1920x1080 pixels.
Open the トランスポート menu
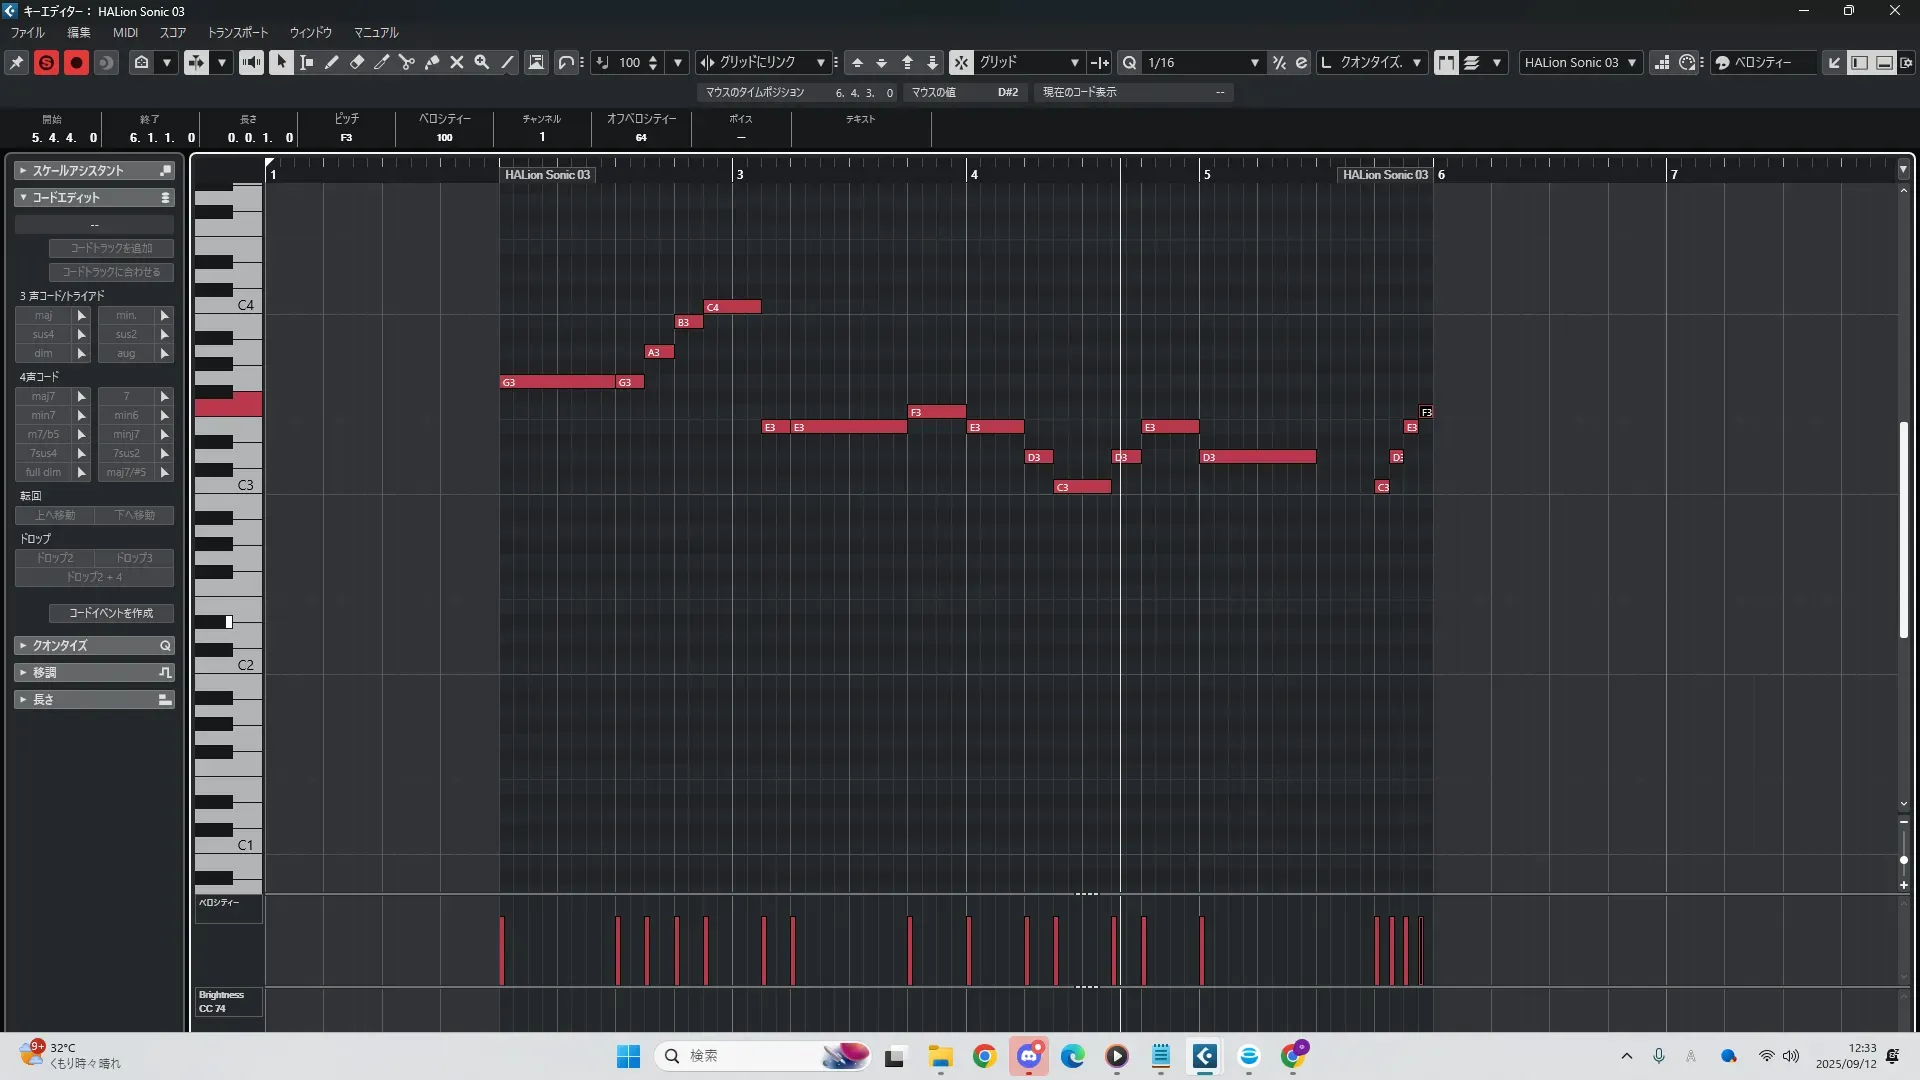coord(237,32)
